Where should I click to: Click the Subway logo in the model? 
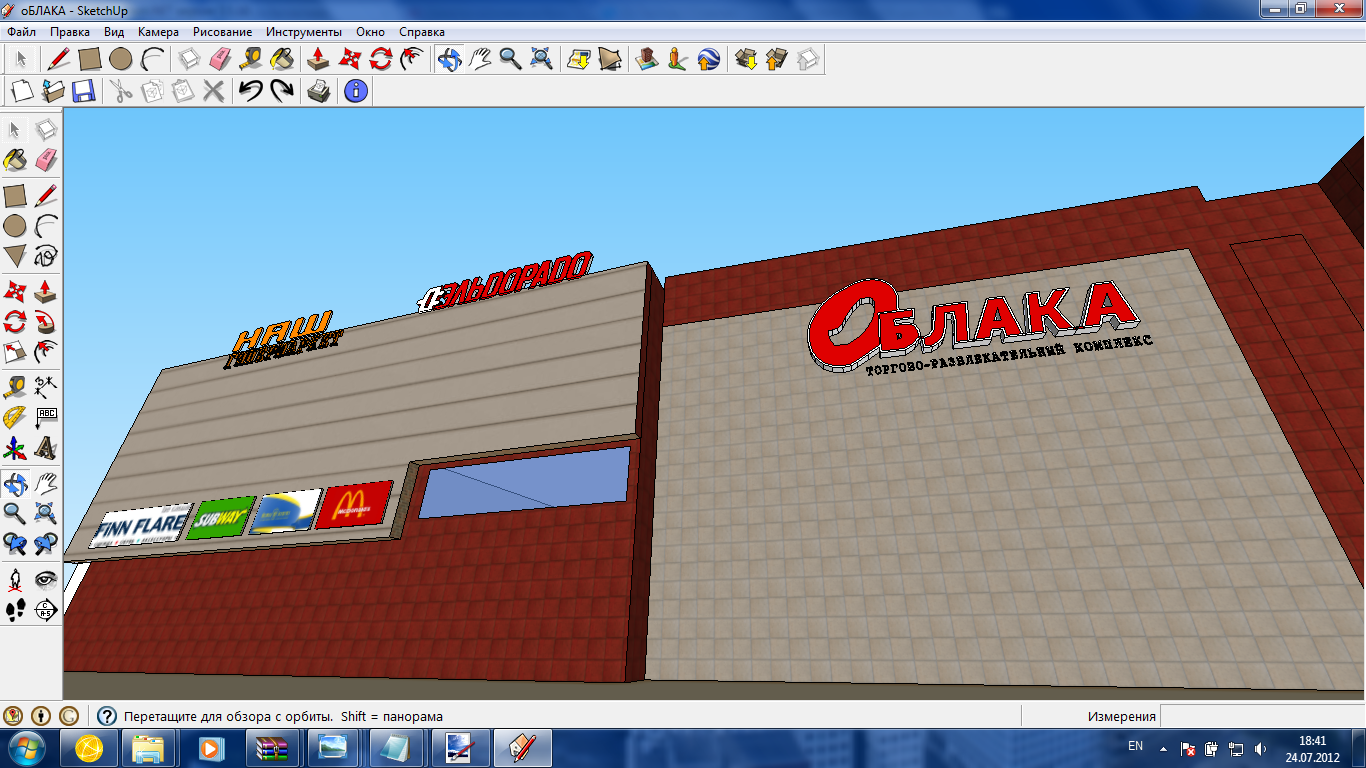tap(221, 519)
